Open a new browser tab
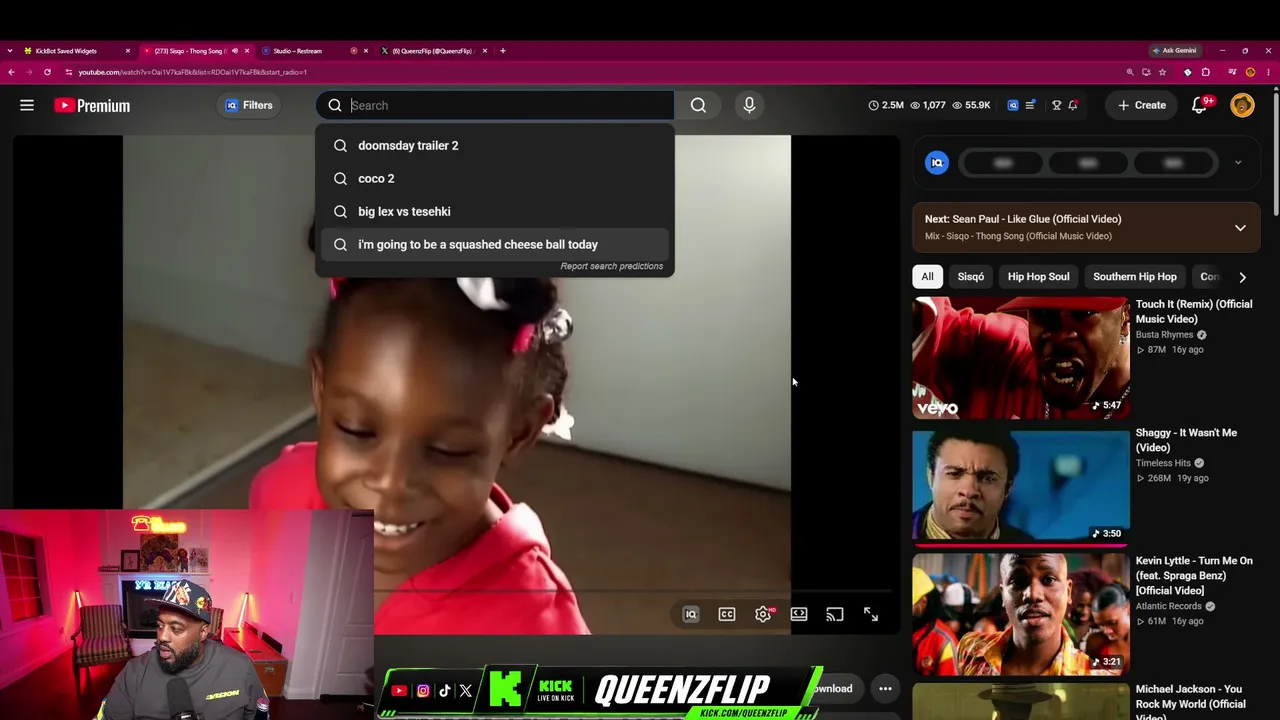Viewport: 1280px width, 720px height. pos(503,51)
